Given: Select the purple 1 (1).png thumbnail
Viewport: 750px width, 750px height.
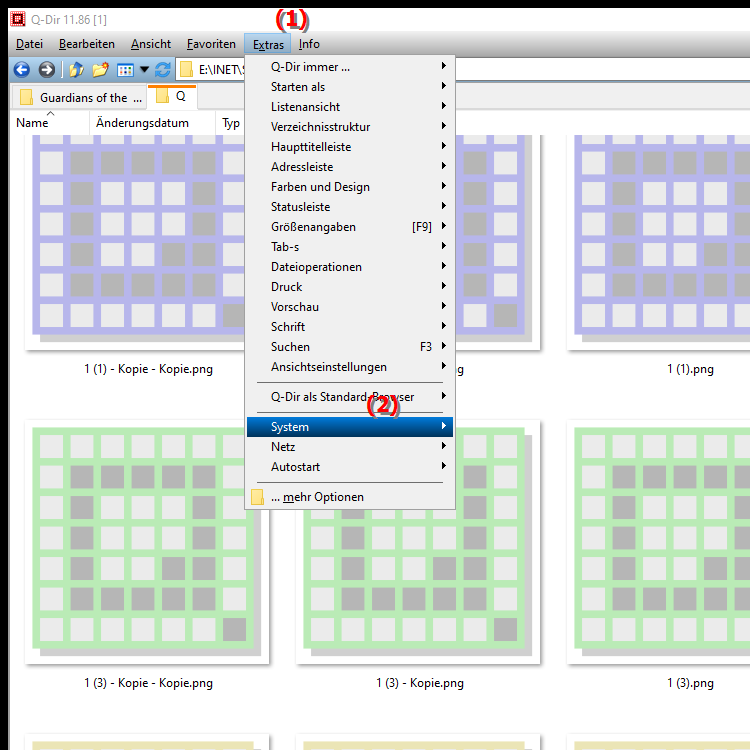Looking at the screenshot, I should coord(658,243).
